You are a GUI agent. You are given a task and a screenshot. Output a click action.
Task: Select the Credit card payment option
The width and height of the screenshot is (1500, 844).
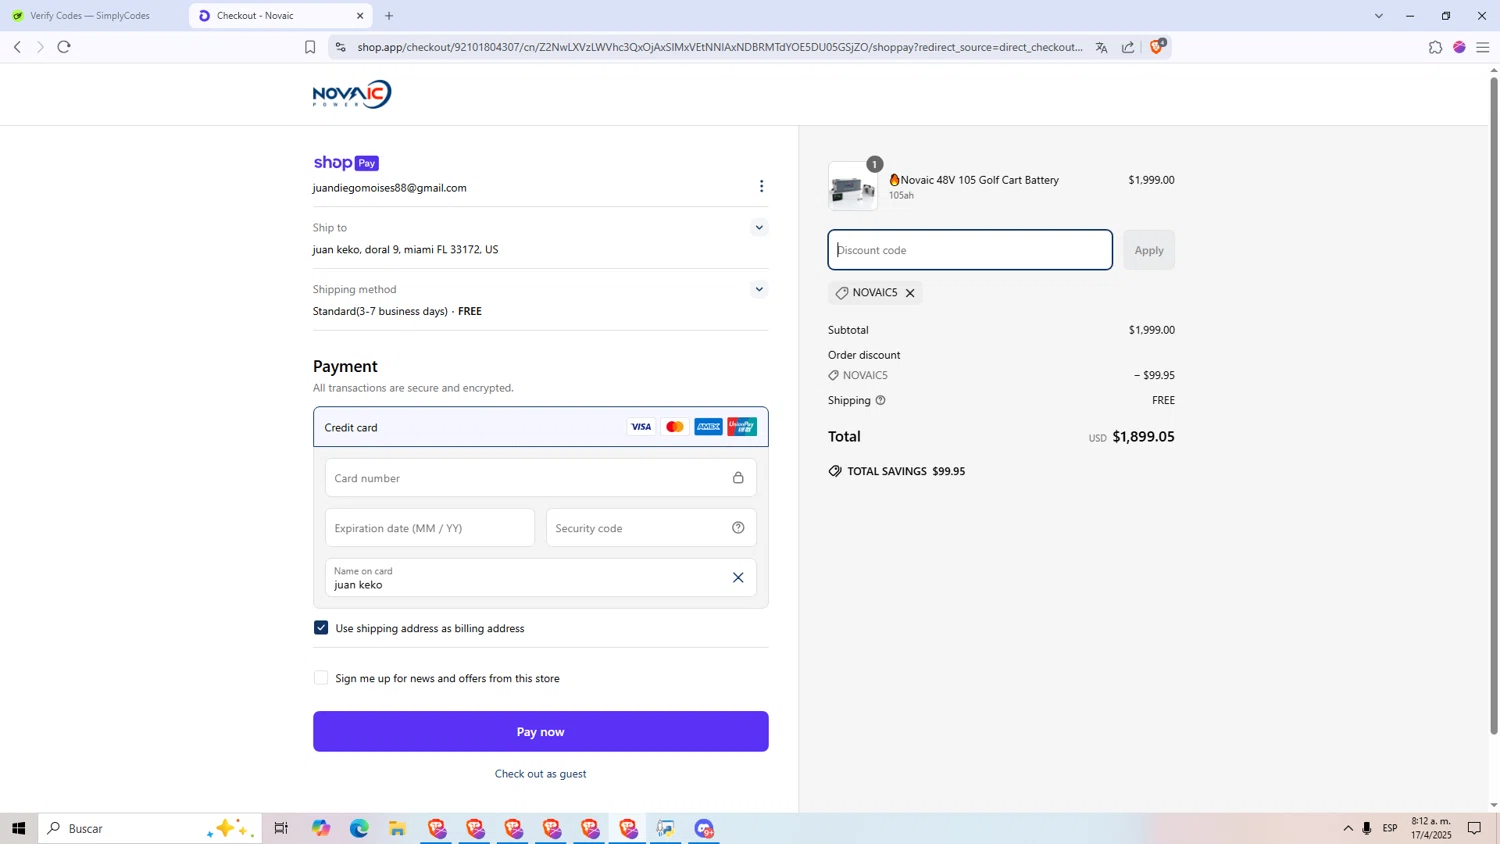click(x=540, y=427)
